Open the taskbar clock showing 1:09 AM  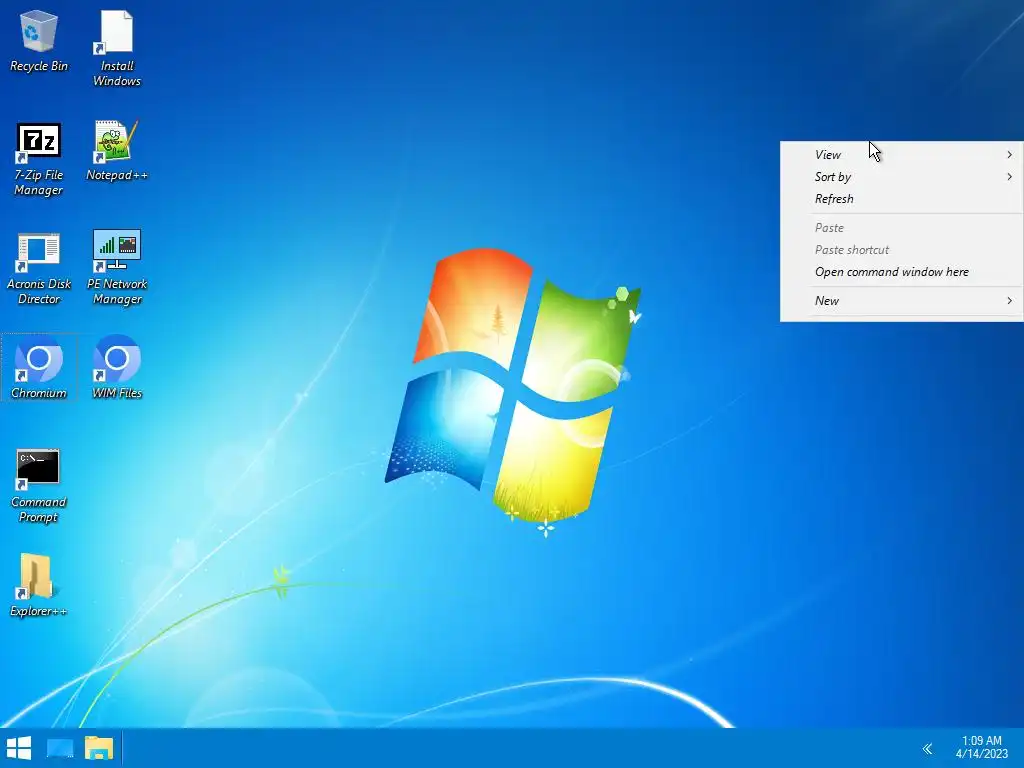(982, 747)
